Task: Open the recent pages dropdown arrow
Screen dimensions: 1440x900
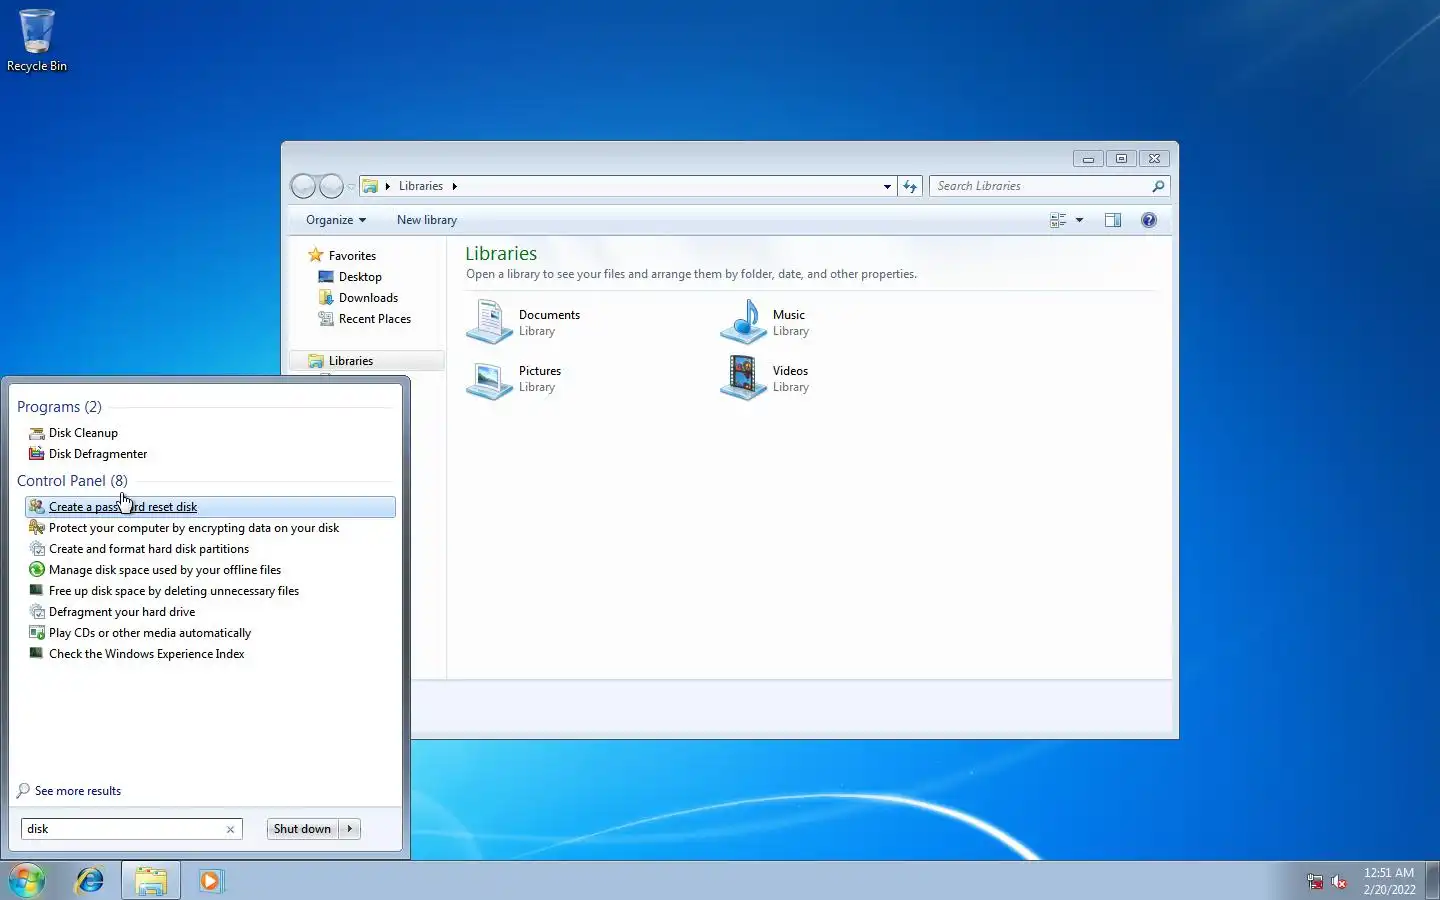Action: (351, 187)
